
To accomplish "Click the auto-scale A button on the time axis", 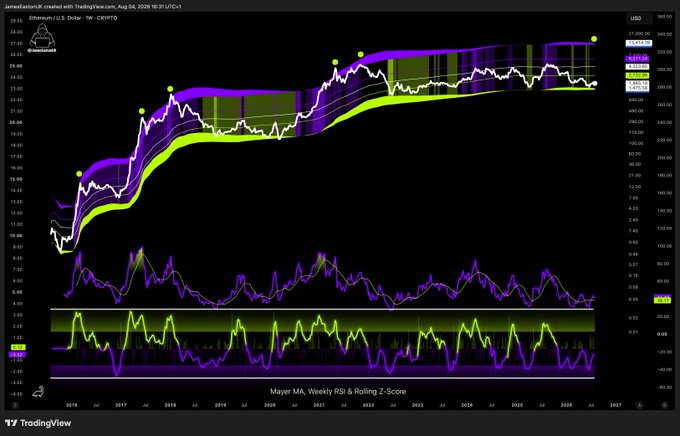I will pos(639,405).
